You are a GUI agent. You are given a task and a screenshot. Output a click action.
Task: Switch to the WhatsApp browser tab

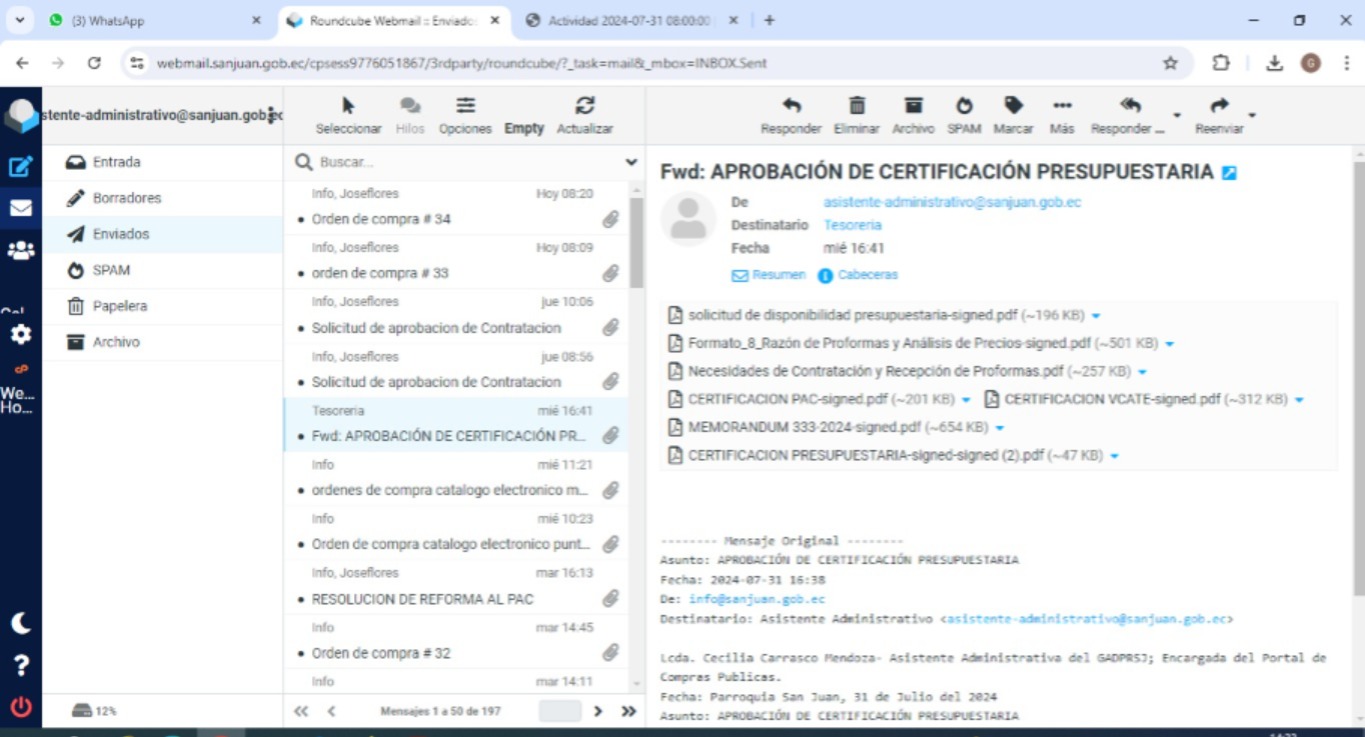pos(150,20)
